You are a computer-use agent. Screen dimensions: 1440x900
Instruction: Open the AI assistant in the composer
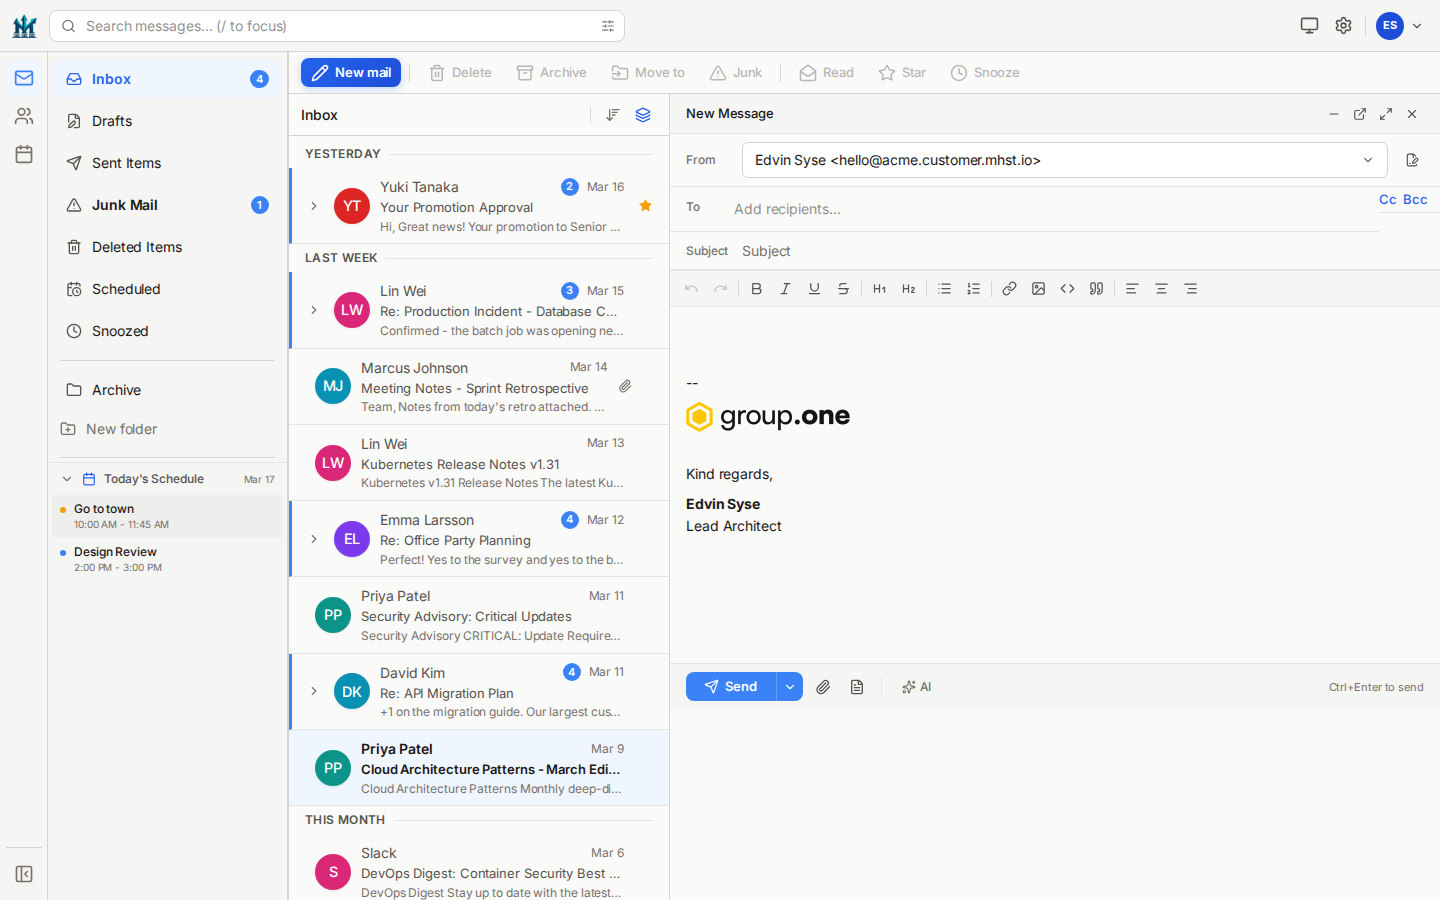tap(917, 687)
